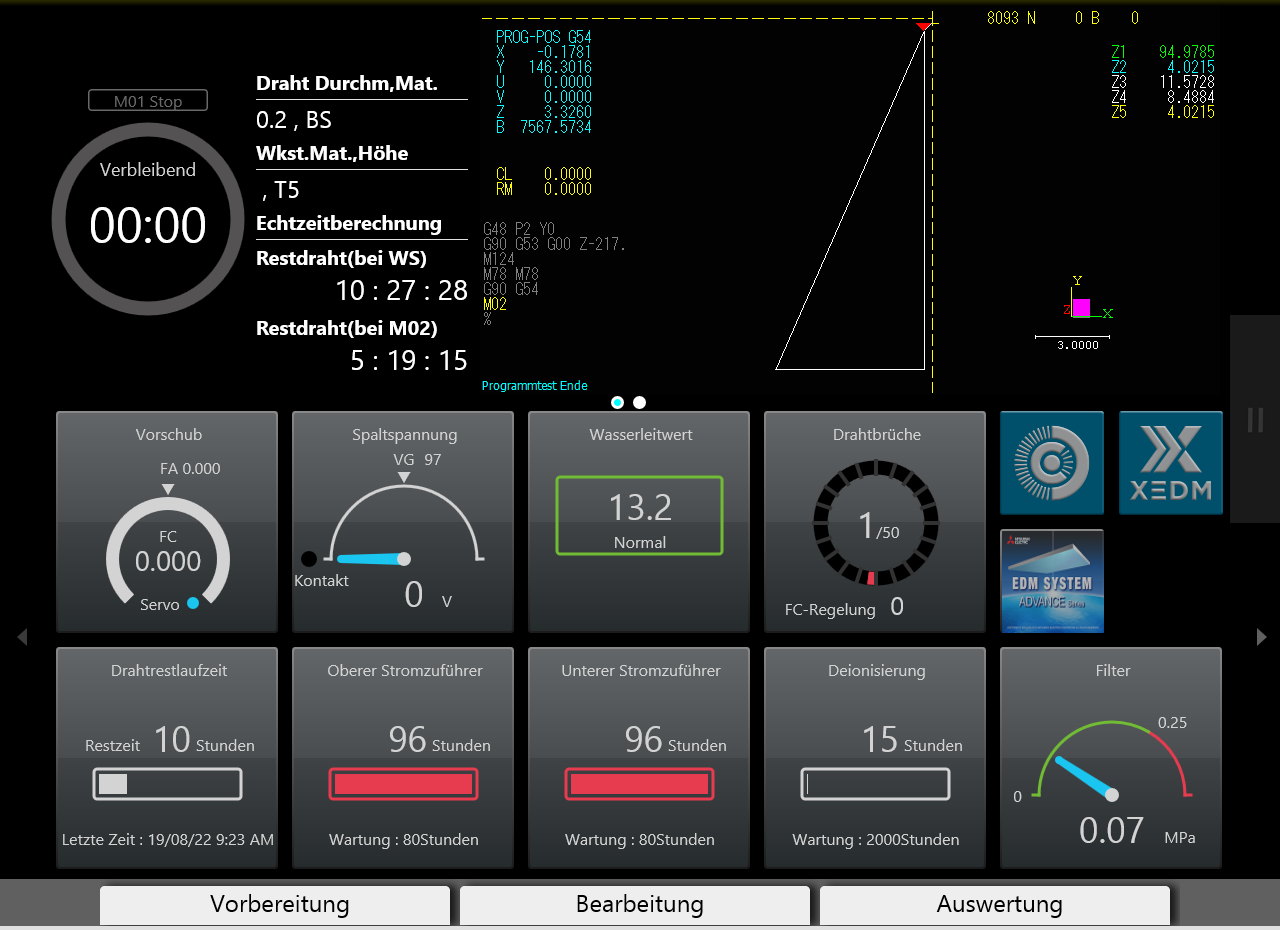Expand the side panel handle on right edge
1280x930 pixels.
point(1255,419)
